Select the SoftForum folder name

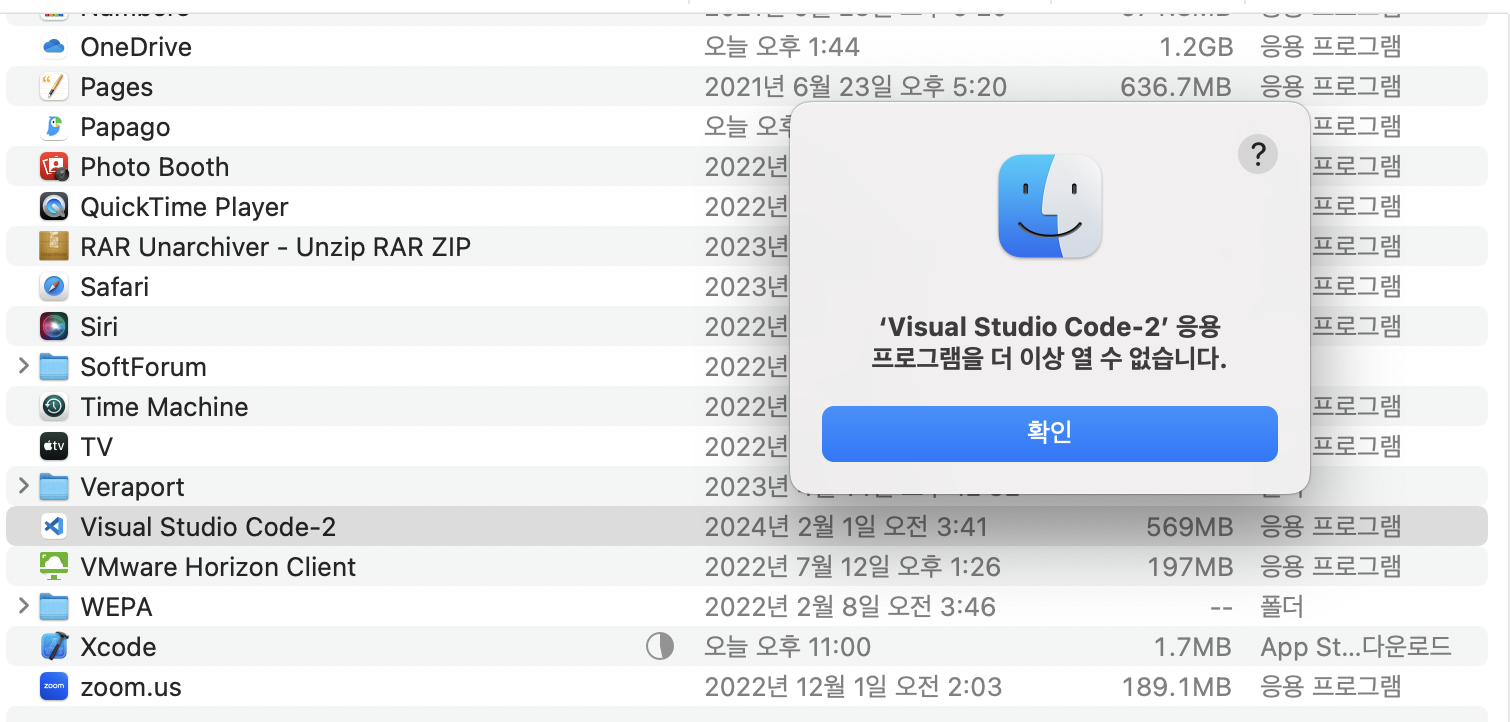tap(143, 367)
